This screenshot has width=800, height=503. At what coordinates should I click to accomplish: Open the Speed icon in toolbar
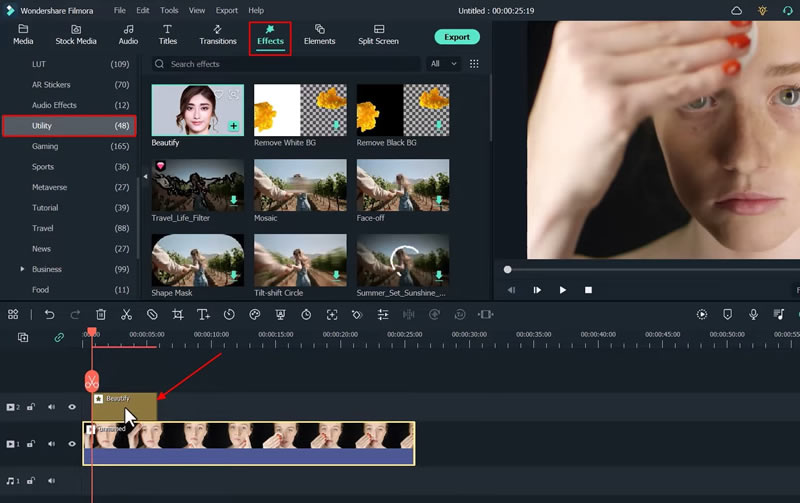[229, 315]
